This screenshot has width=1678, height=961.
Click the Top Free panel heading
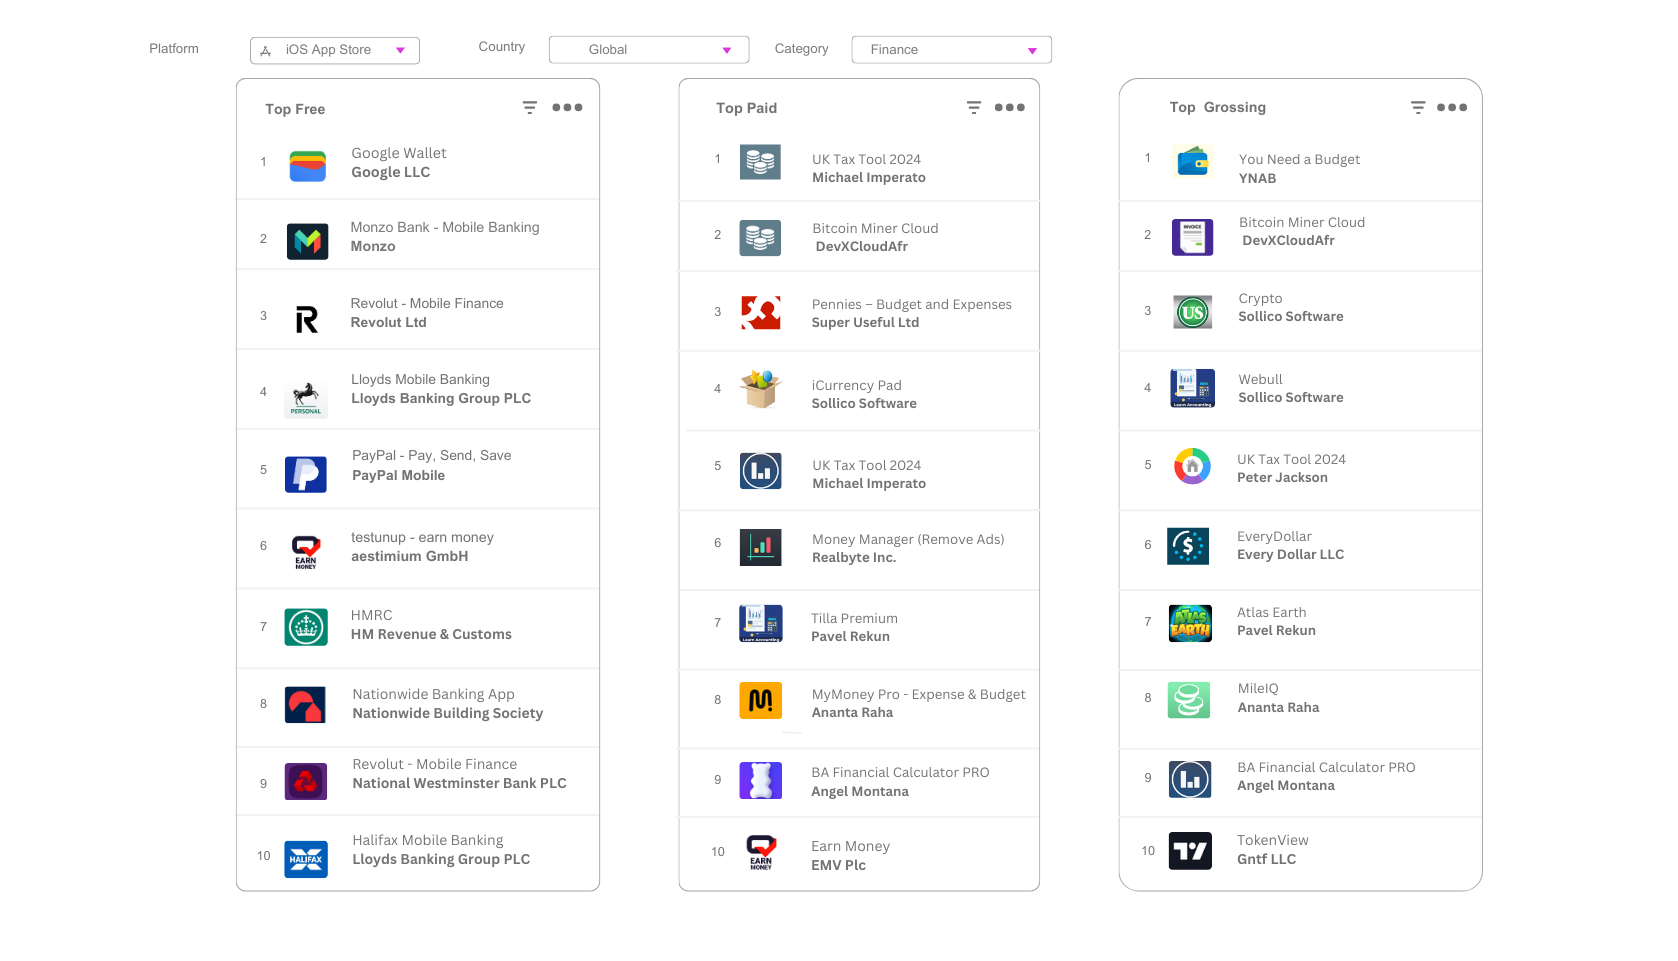(x=295, y=109)
